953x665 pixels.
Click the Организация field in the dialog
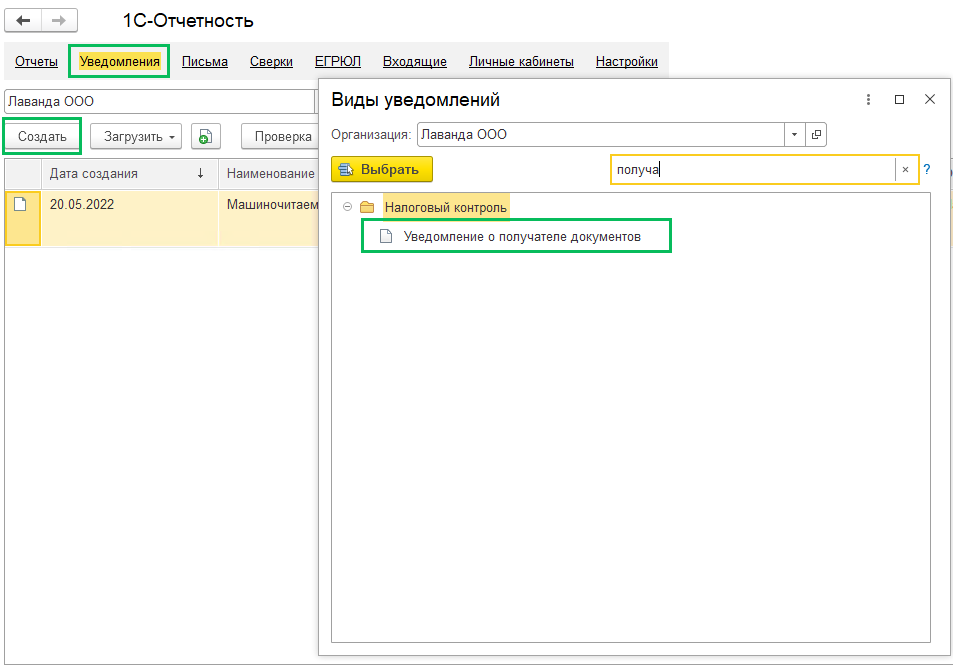point(600,134)
